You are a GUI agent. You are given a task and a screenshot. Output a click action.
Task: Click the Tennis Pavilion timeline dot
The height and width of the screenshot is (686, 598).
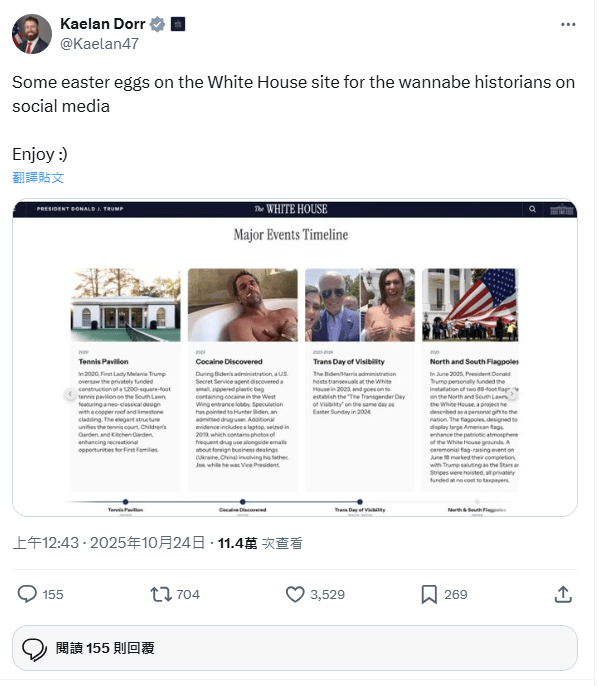click(x=126, y=502)
